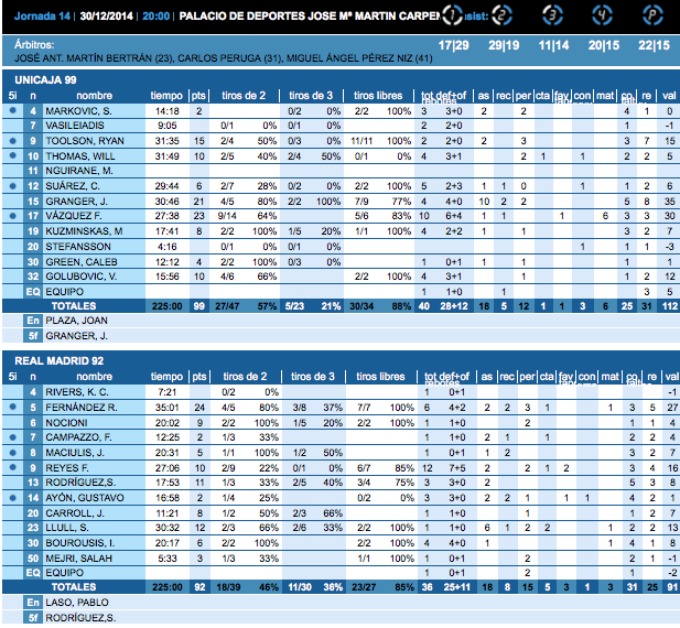Click player name NGUIRANE, M.

79,171
